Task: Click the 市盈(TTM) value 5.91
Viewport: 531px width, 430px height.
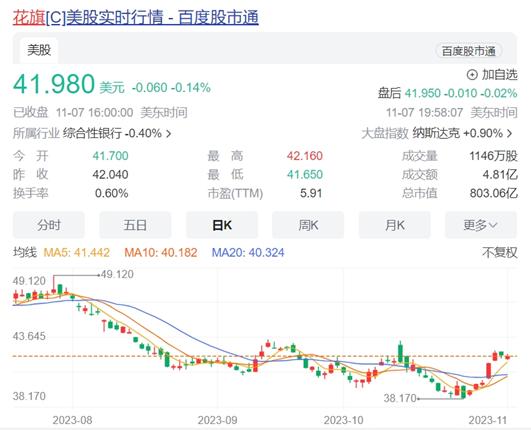Action: pos(311,193)
